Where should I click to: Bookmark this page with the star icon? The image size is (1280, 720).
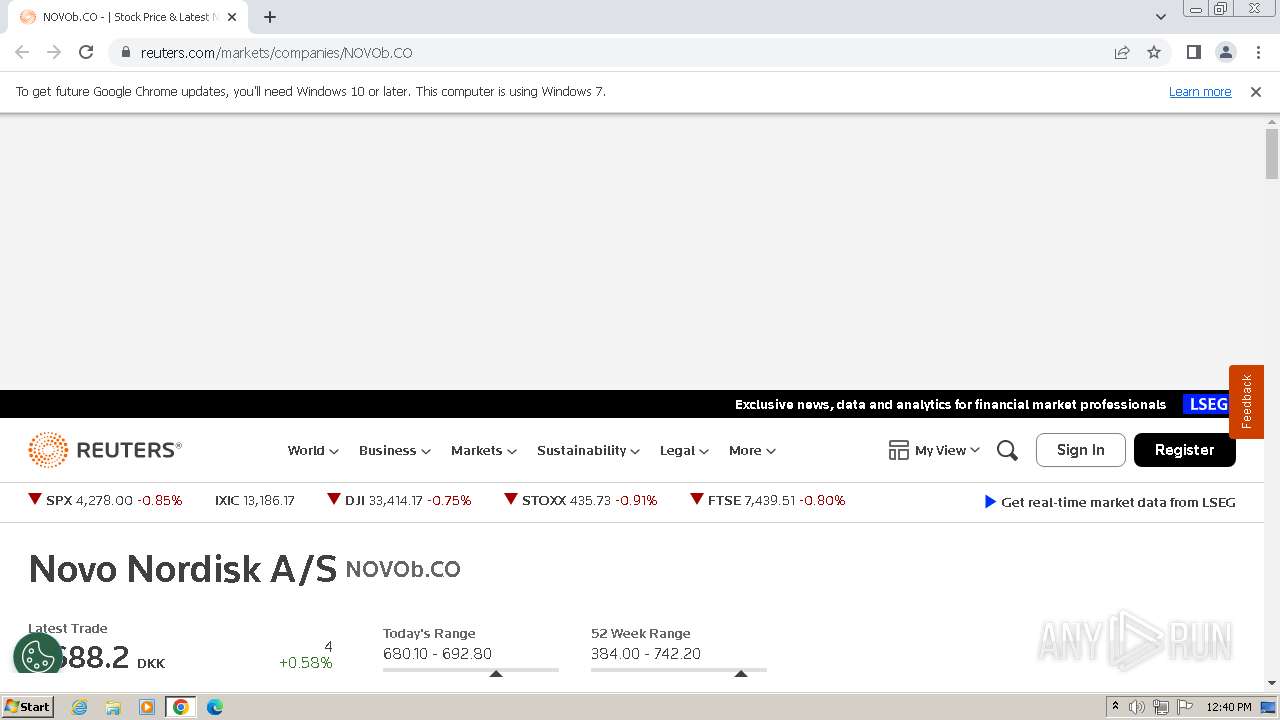pyautogui.click(x=1154, y=52)
